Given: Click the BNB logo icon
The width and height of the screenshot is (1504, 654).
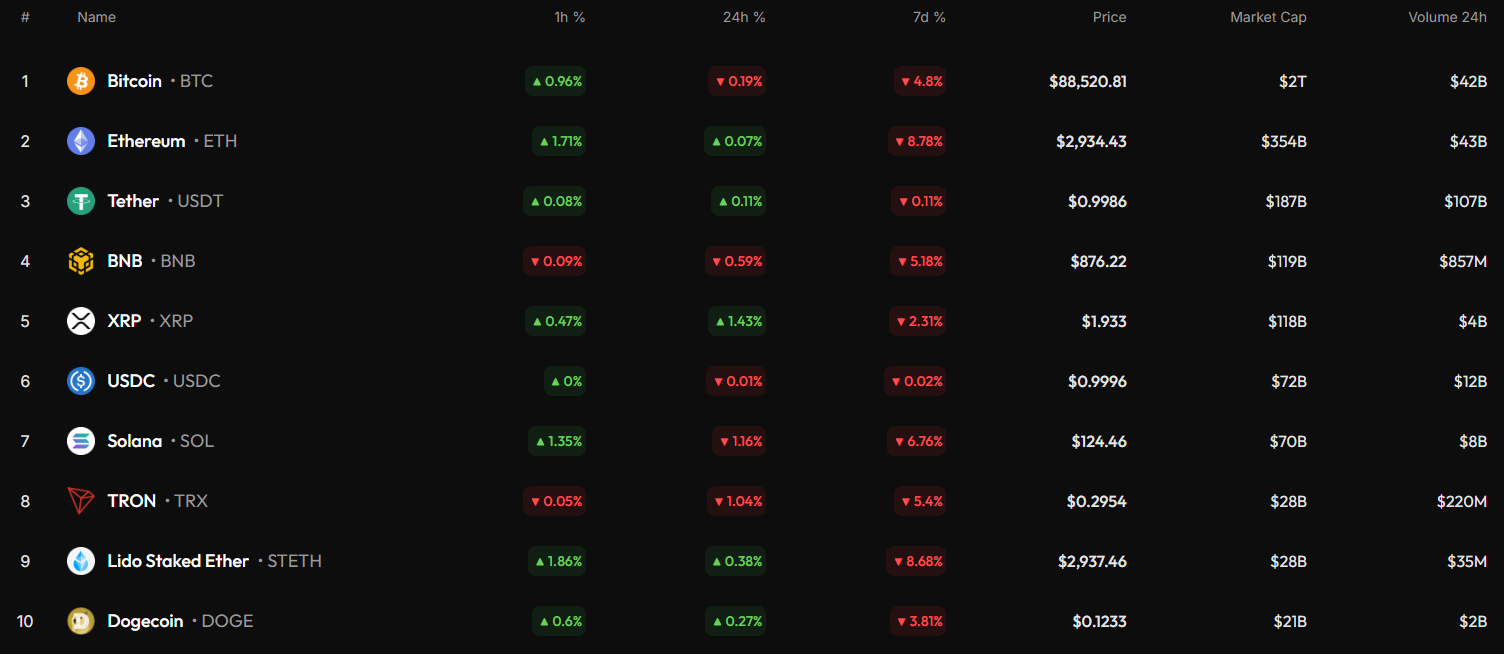Looking at the screenshot, I should coord(81,261).
